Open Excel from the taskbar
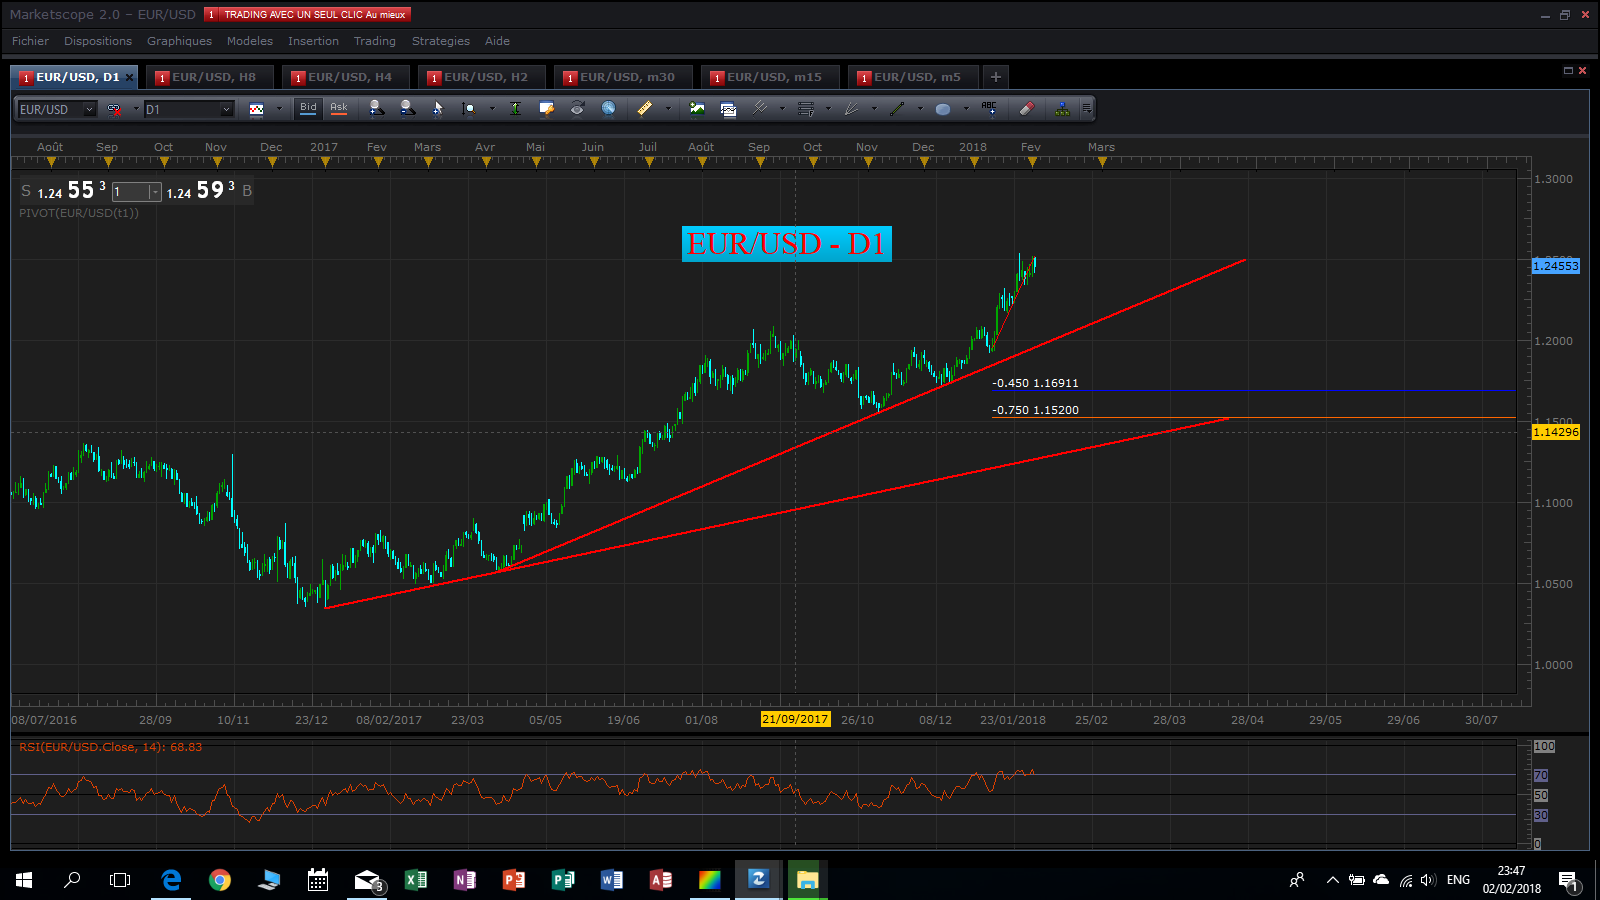 [x=416, y=880]
